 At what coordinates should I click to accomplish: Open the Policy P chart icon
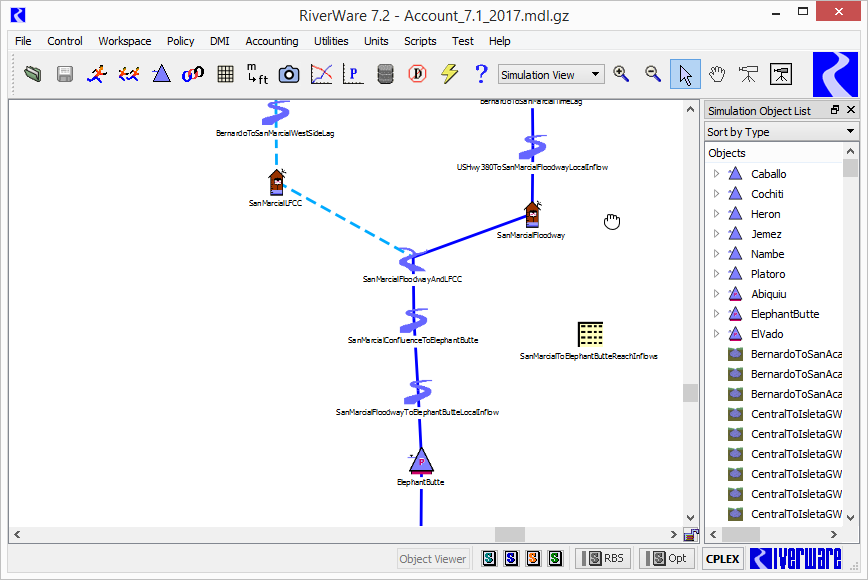point(353,74)
